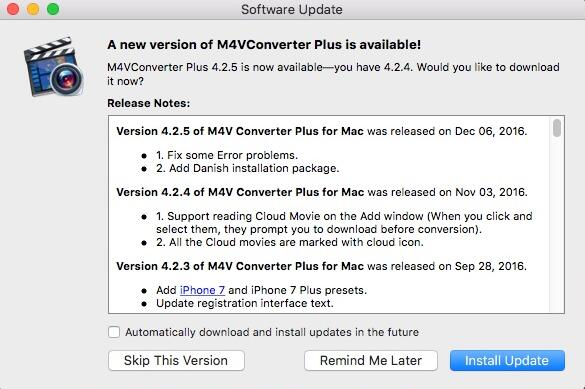This screenshot has height=389, width=585.
Task: Minimize the window with the yellow button
Action: [x=33, y=9]
